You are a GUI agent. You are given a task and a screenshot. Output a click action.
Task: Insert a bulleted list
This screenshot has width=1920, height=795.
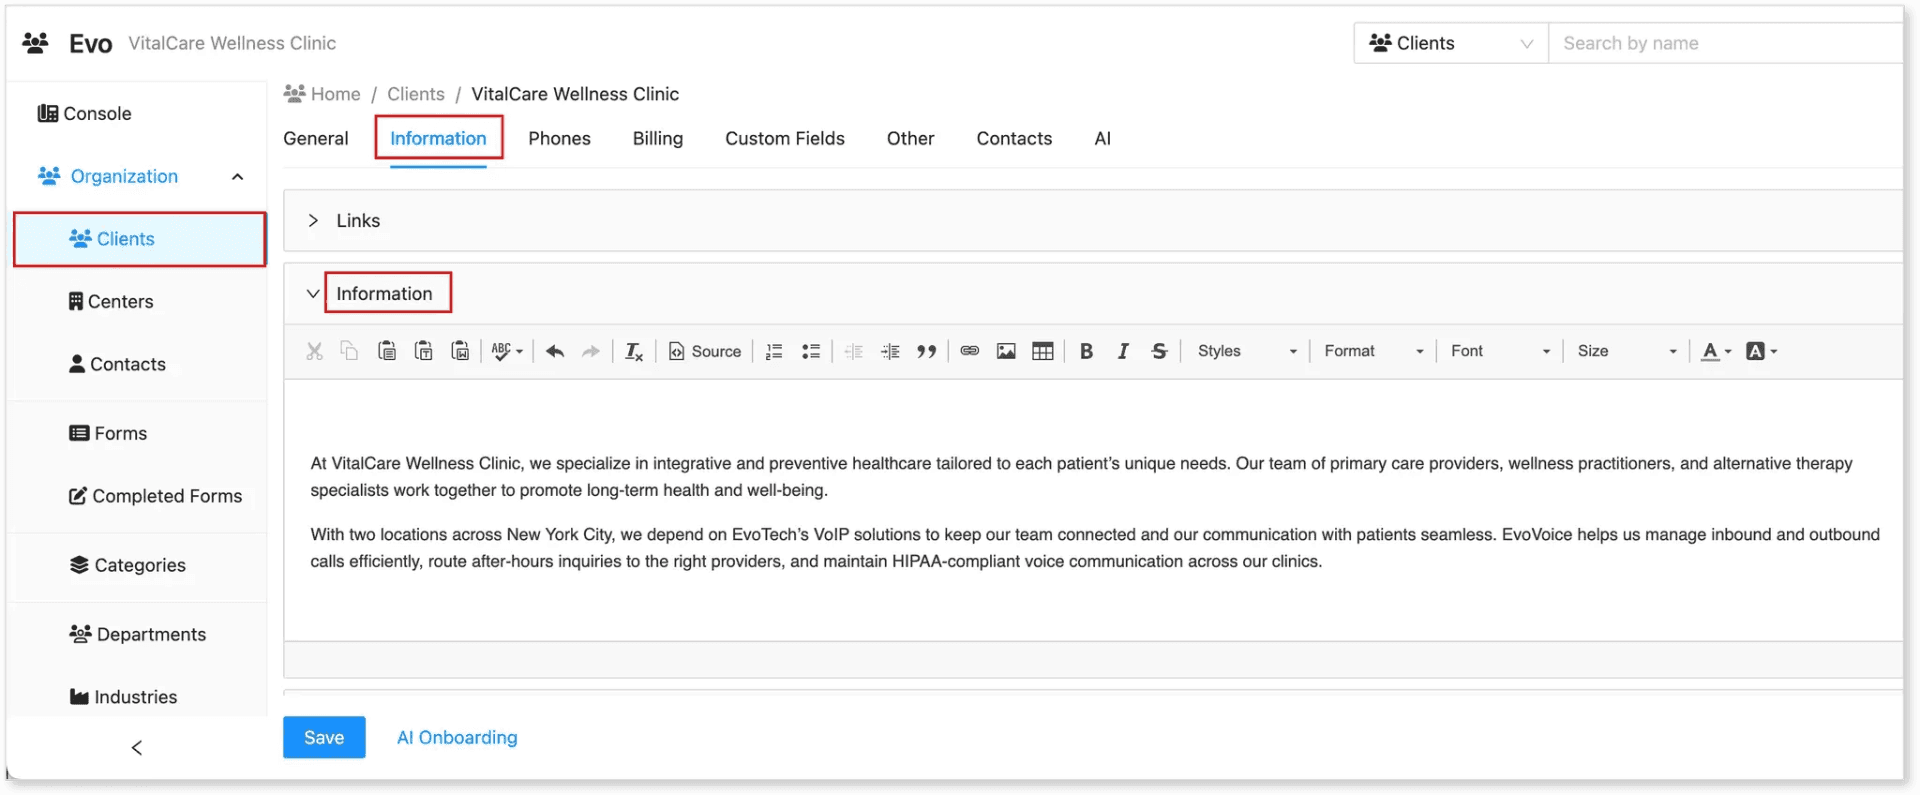tap(811, 351)
